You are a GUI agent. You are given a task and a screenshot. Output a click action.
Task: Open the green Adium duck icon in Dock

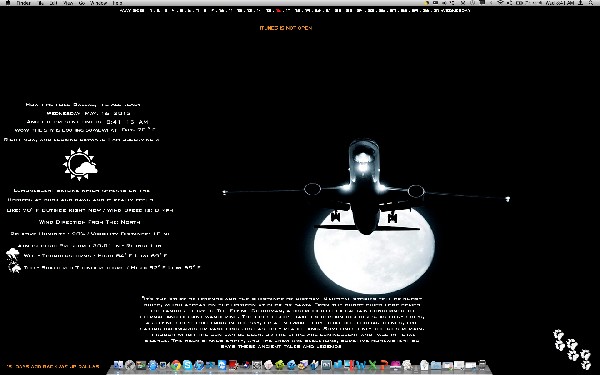point(279,365)
